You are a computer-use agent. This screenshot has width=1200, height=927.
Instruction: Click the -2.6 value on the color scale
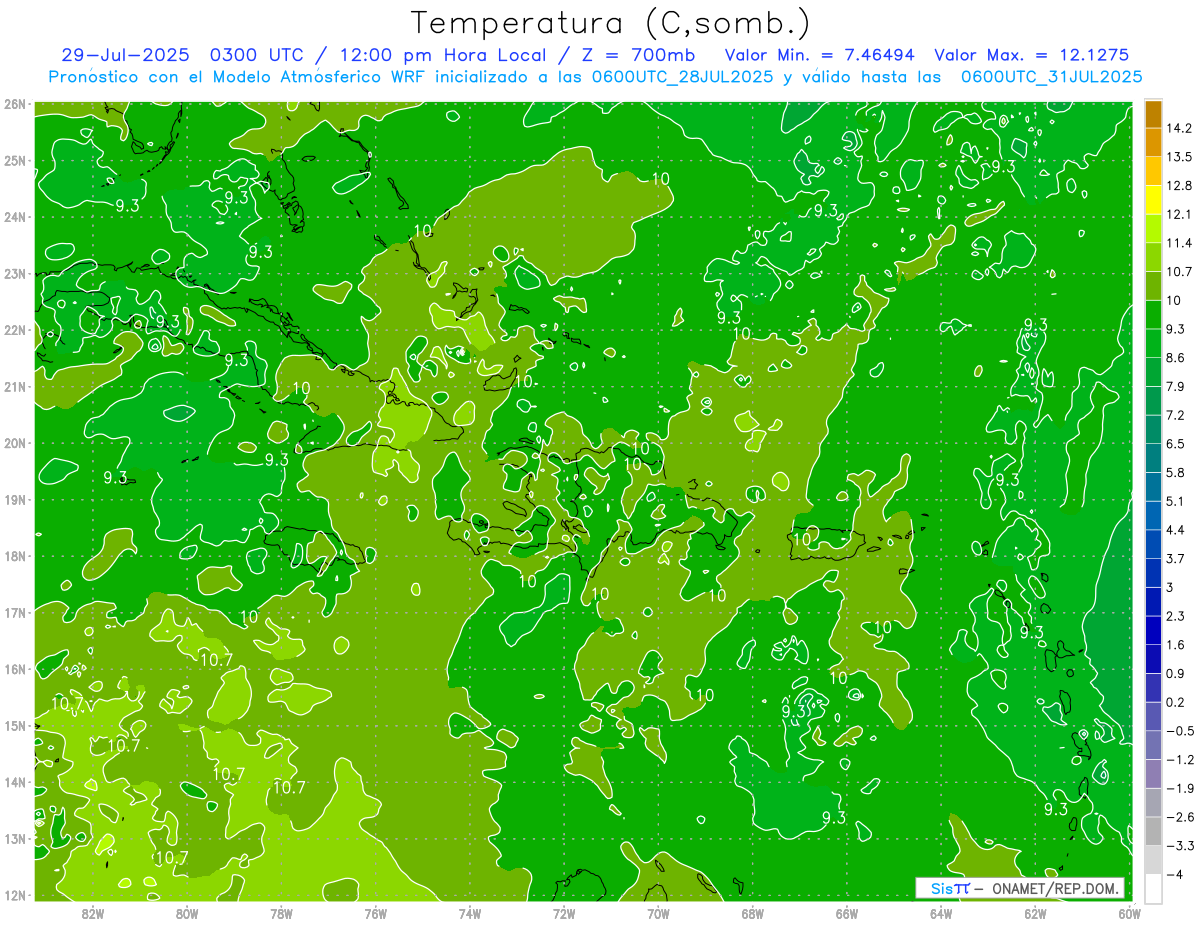pyautogui.click(x=1179, y=817)
